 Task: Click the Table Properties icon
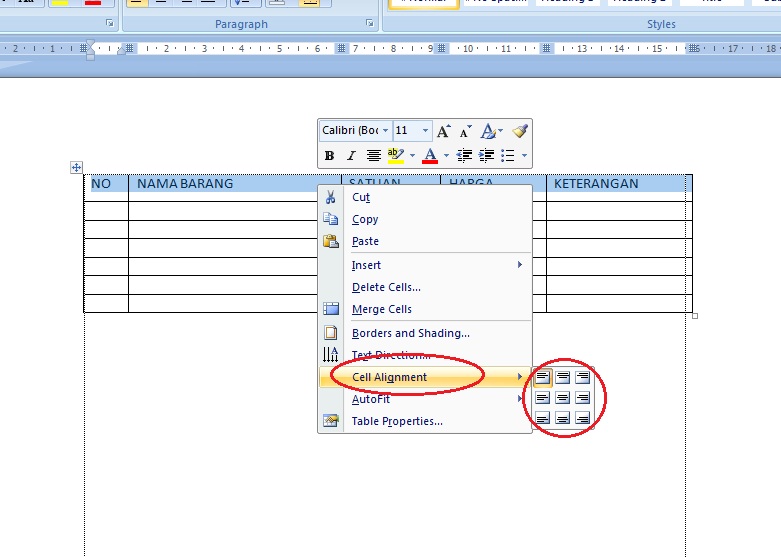coord(331,421)
